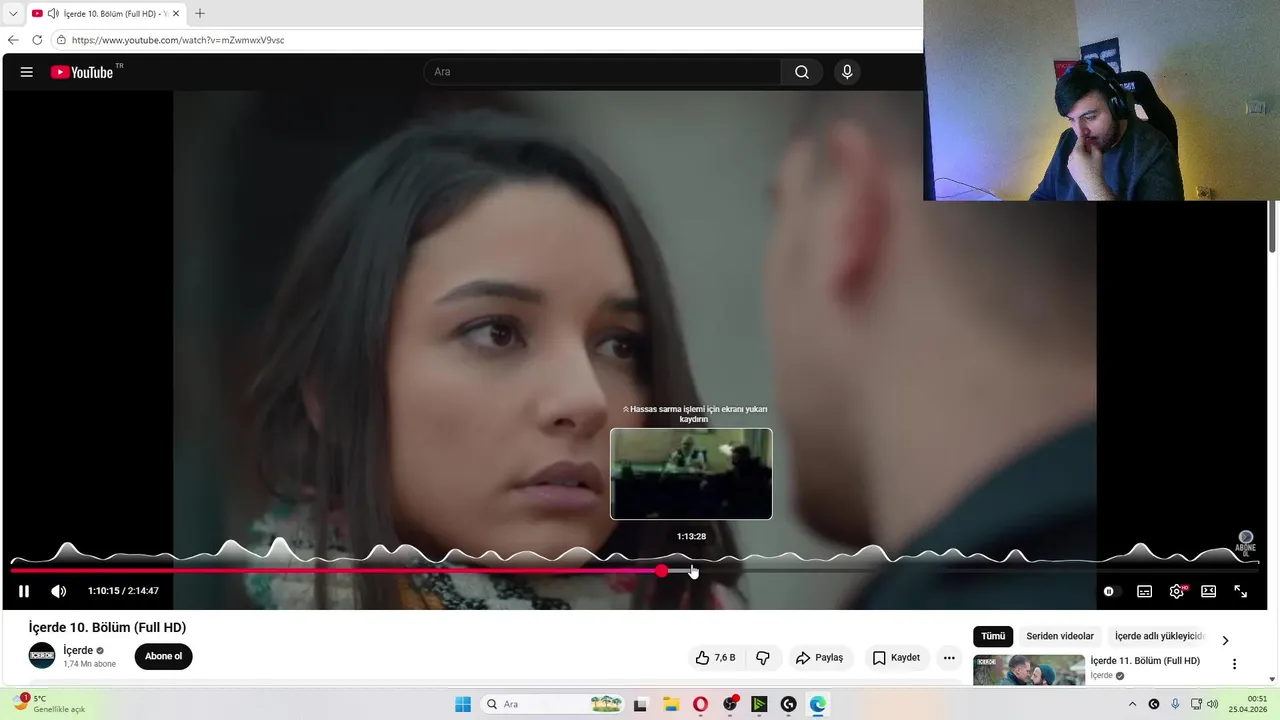Open the player settings gear with HD badge

tap(1177, 591)
